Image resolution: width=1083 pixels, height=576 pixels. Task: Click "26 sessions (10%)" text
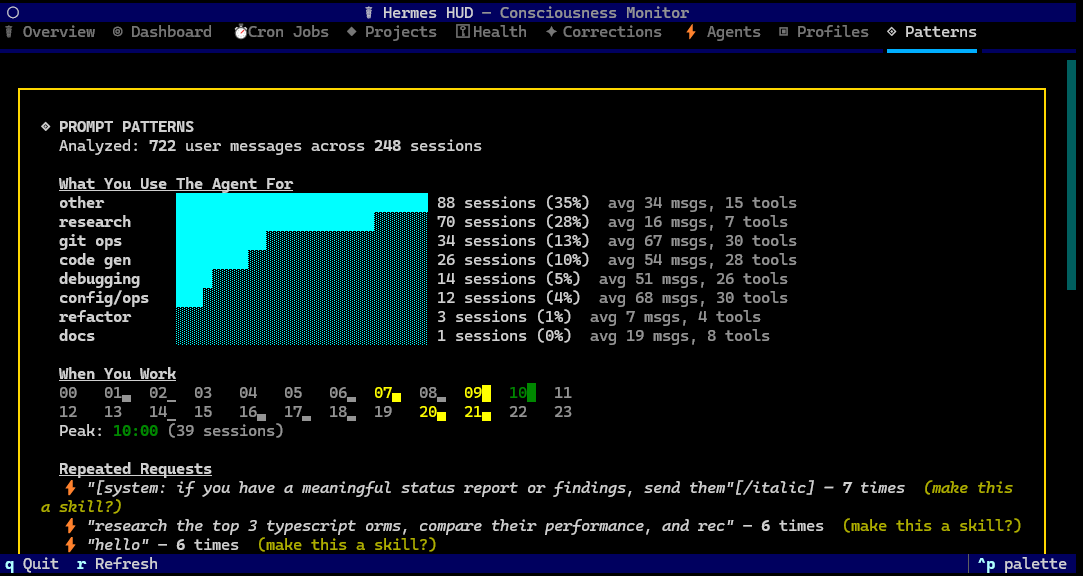[513, 260]
